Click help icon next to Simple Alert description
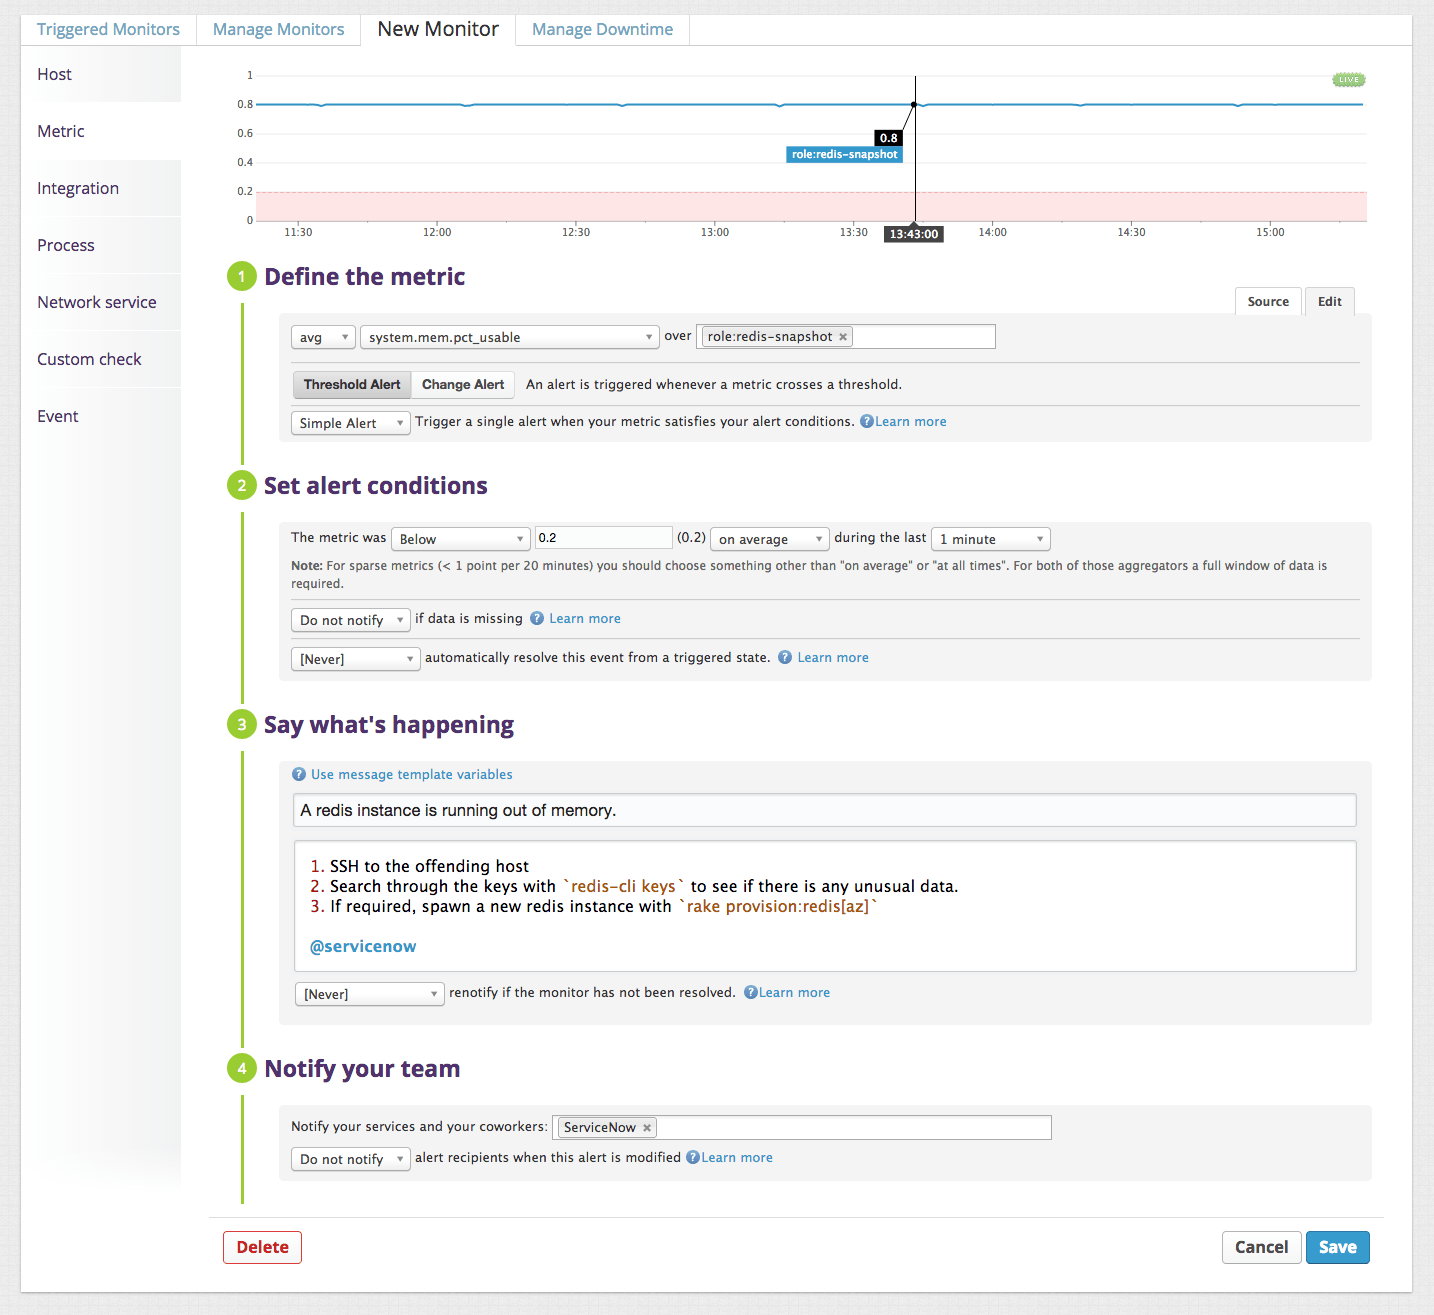The width and height of the screenshot is (1434, 1315). [867, 422]
